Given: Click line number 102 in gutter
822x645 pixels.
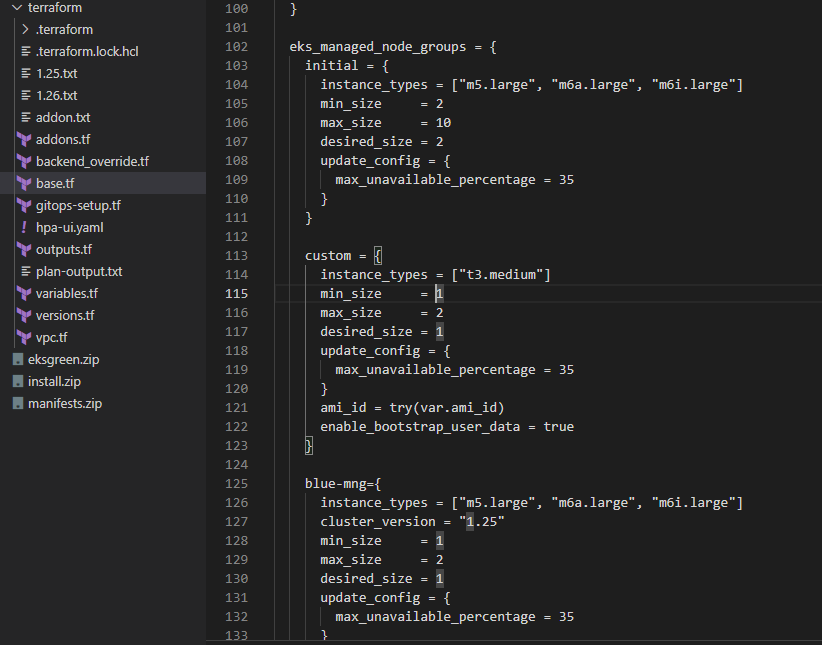Looking at the screenshot, I should tap(236, 47).
